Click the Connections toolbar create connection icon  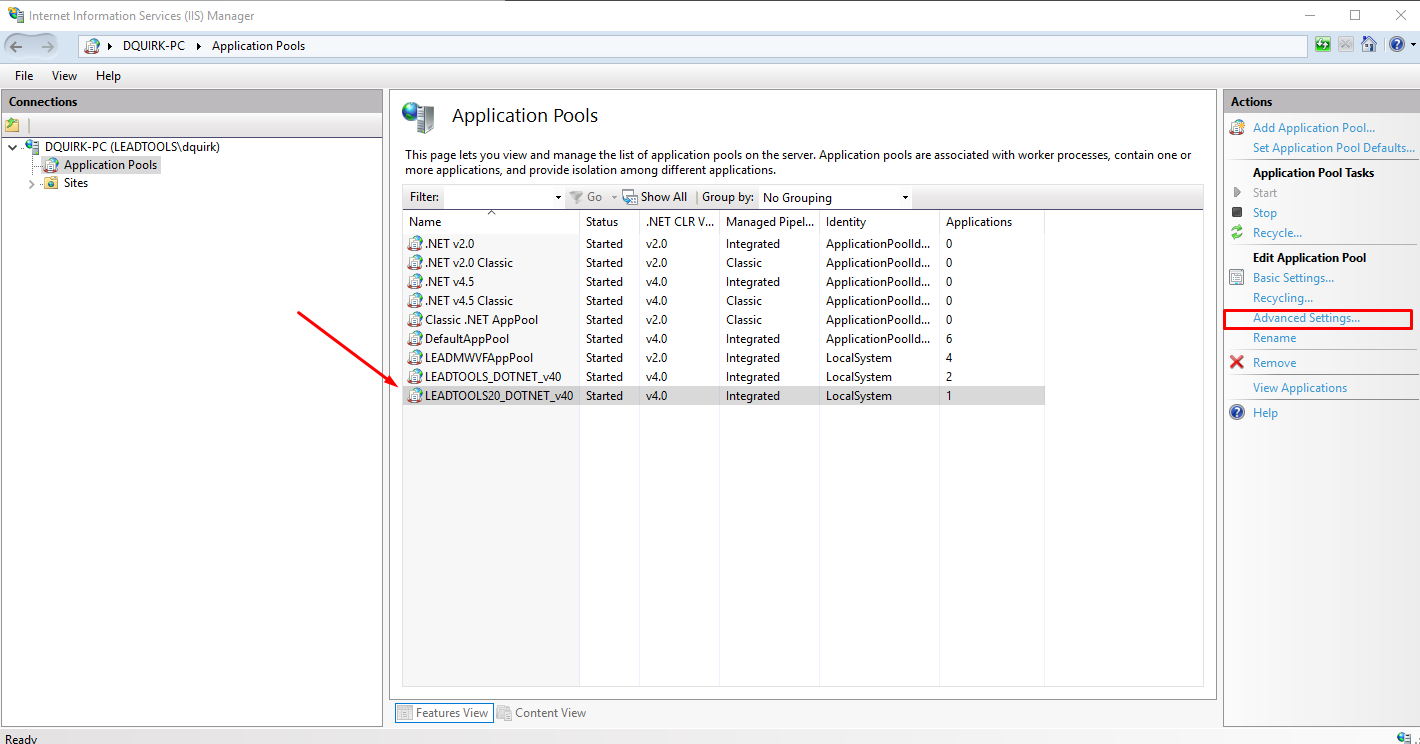click(13, 125)
